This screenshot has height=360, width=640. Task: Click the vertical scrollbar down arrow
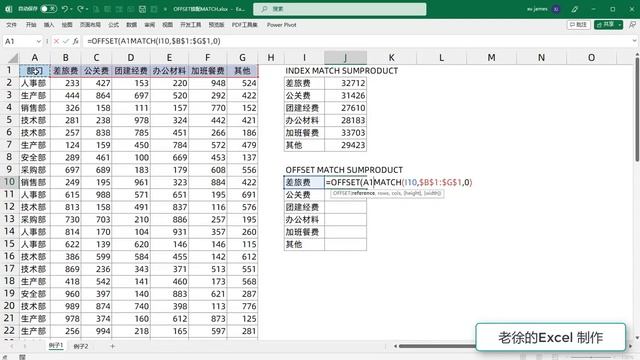point(637,338)
